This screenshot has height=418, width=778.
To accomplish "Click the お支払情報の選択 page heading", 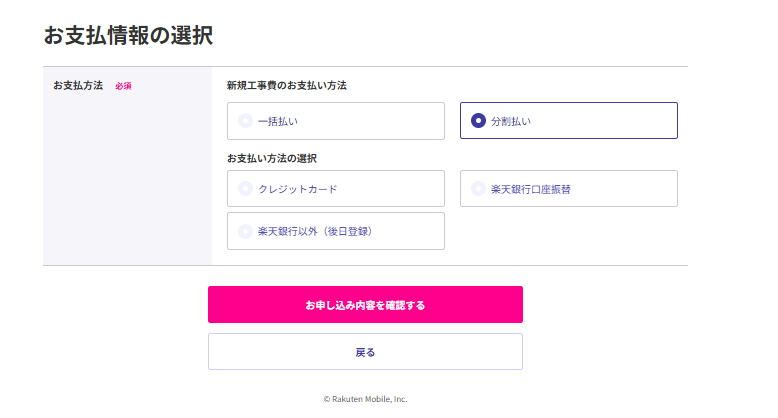I will tap(127, 36).
